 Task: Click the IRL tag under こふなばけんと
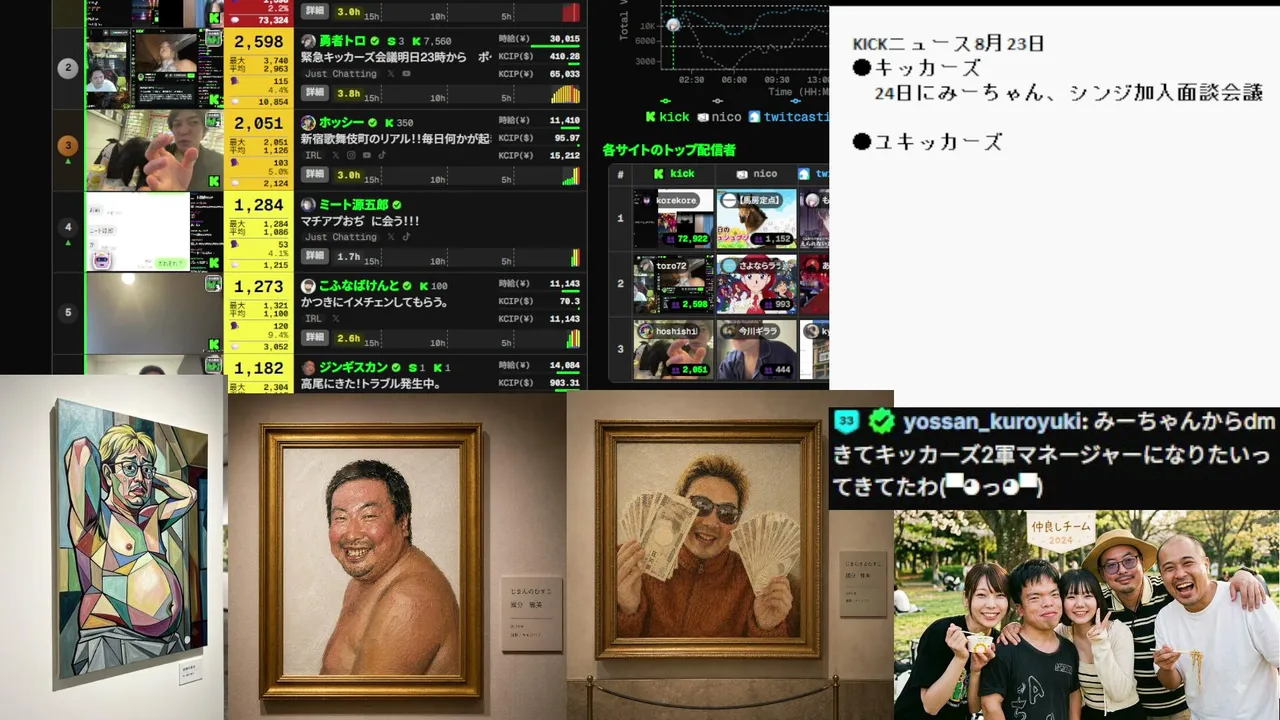point(313,318)
